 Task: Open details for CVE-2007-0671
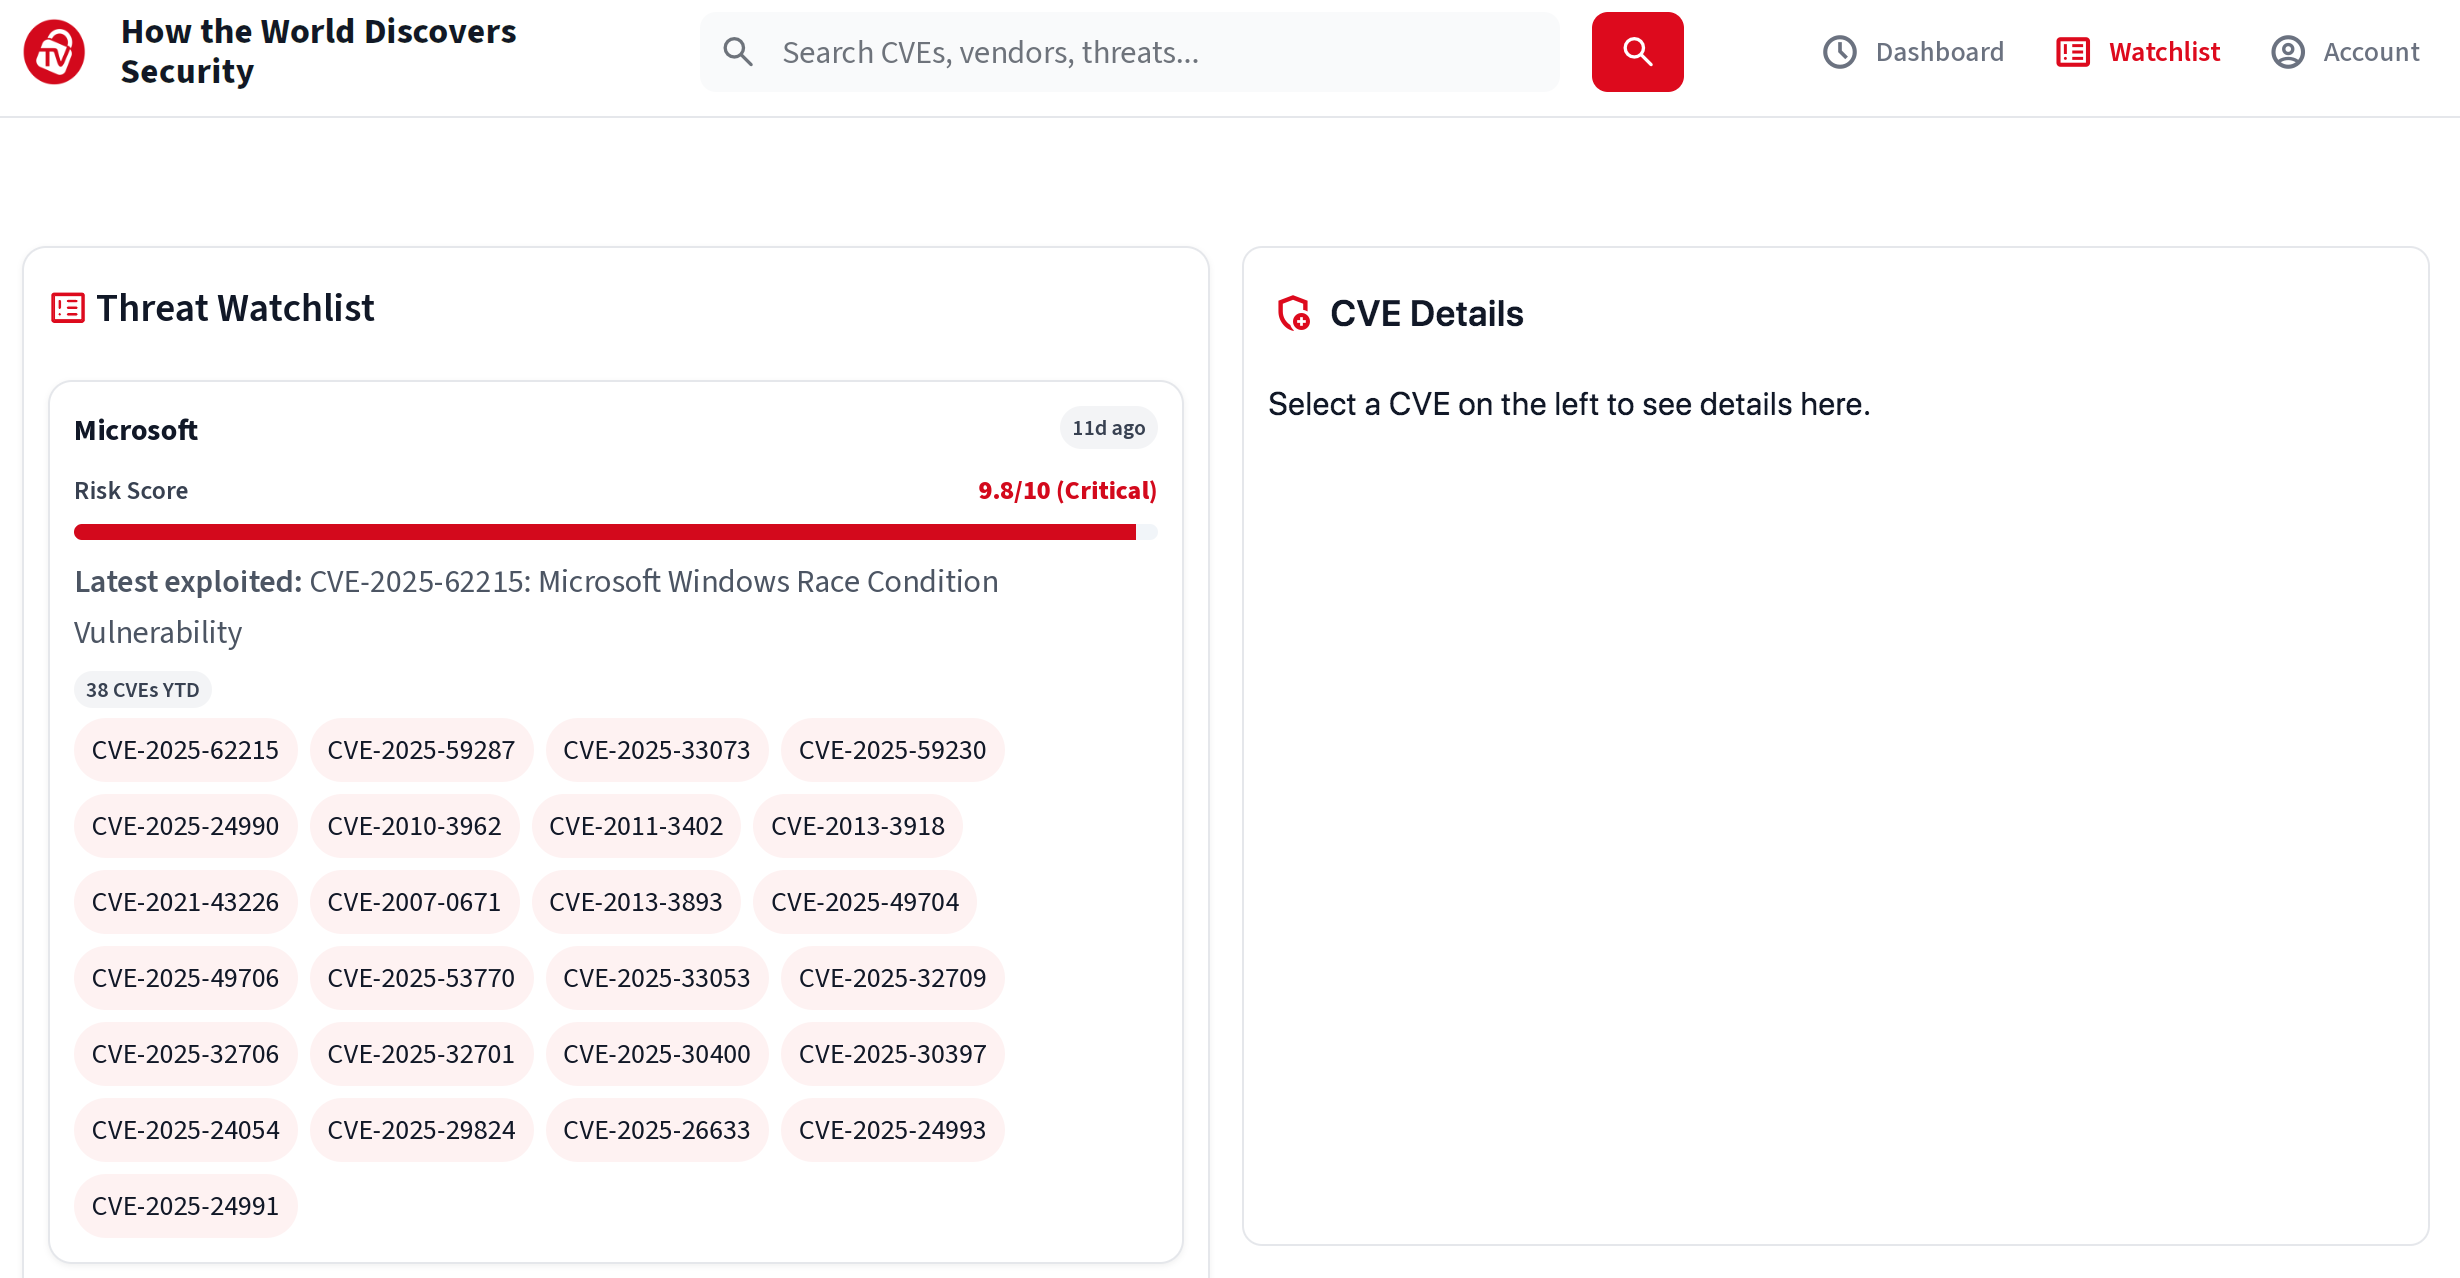414,902
